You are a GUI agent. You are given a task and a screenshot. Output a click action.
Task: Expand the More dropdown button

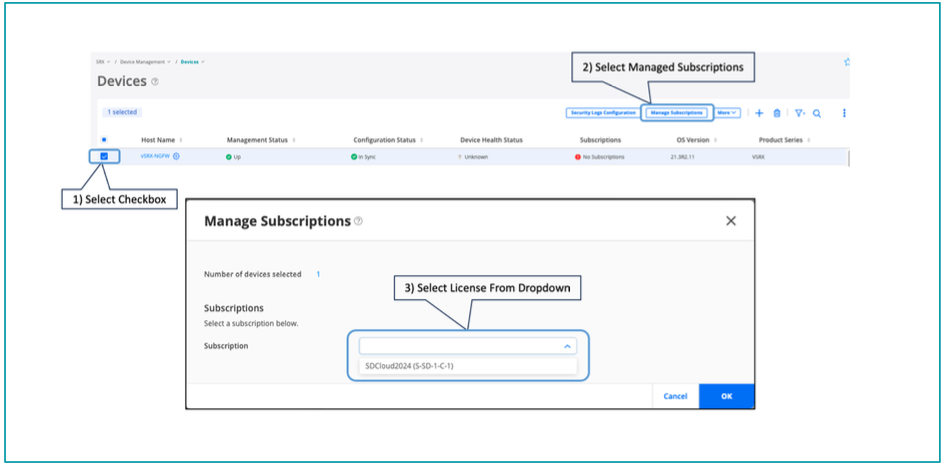click(x=728, y=113)
